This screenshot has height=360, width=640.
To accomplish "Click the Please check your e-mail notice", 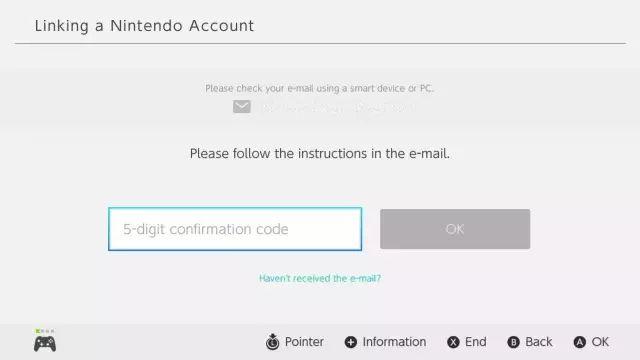I will pyautogui.click(x=319, y=88).
